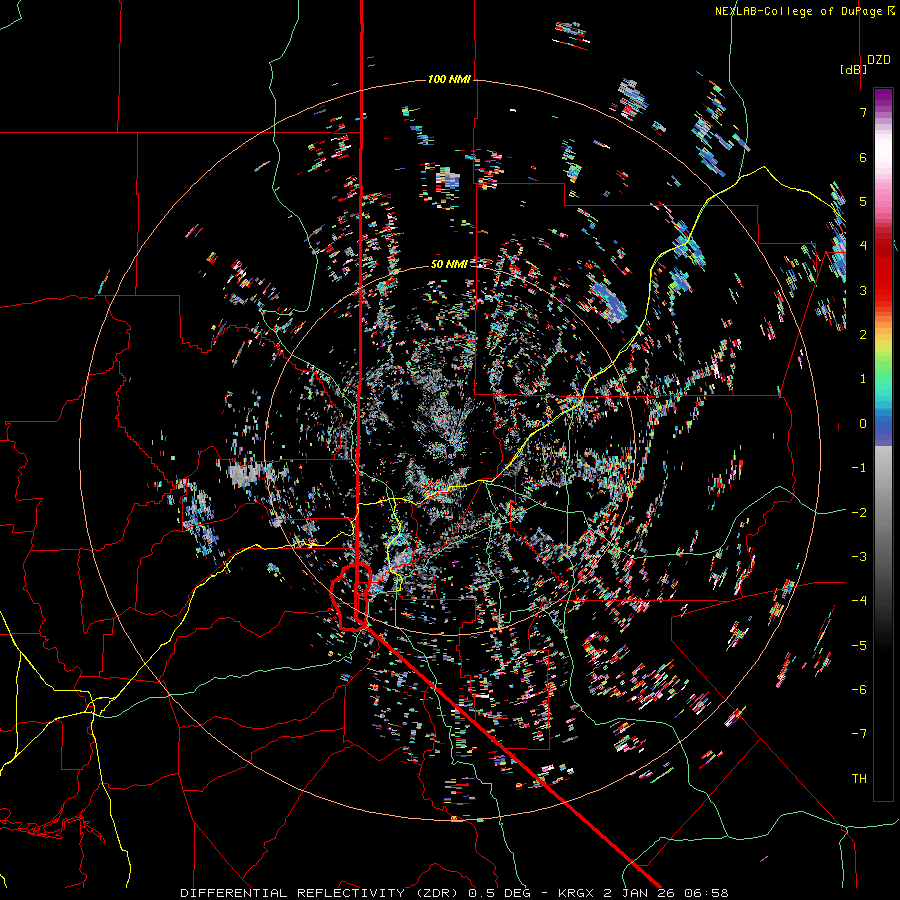Image resolution: width=900 pixels, height=900 pixels.
Task: Click the DIFFERENTIAL REFLECTIVITY (ZDR) caption text
Action: click(319, 893)
